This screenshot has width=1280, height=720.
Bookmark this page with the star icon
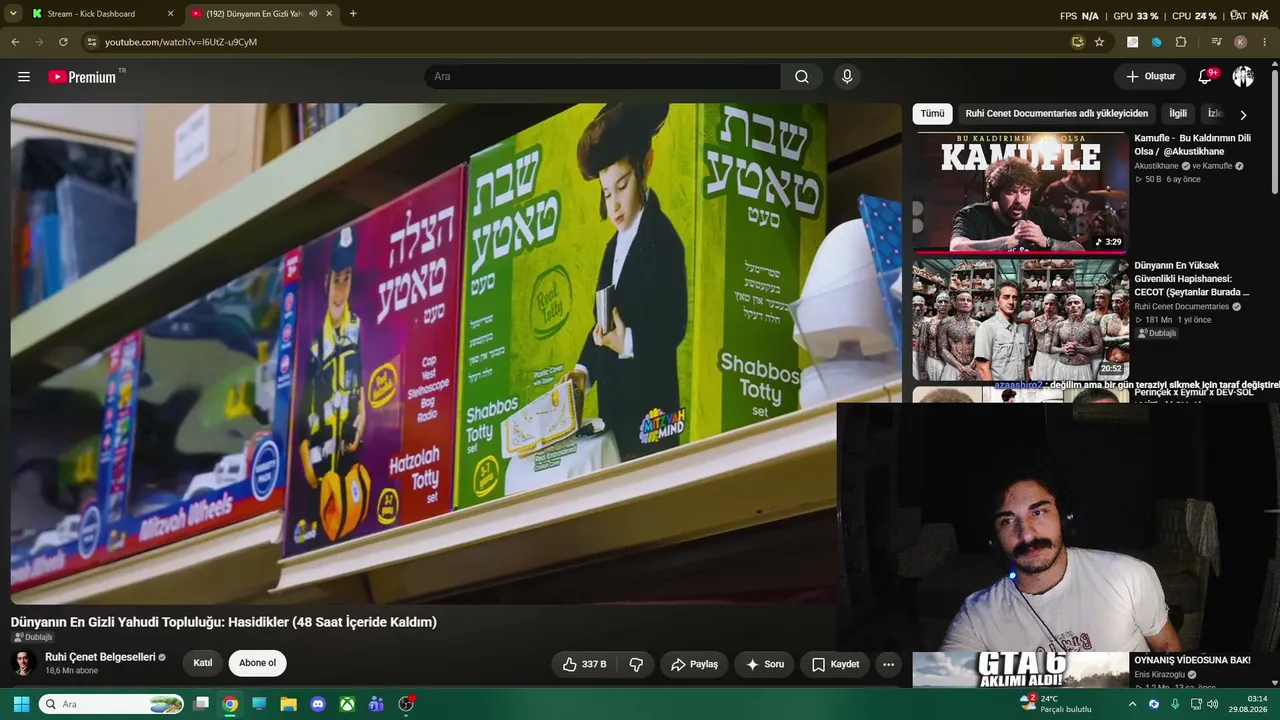[1099, 42]
